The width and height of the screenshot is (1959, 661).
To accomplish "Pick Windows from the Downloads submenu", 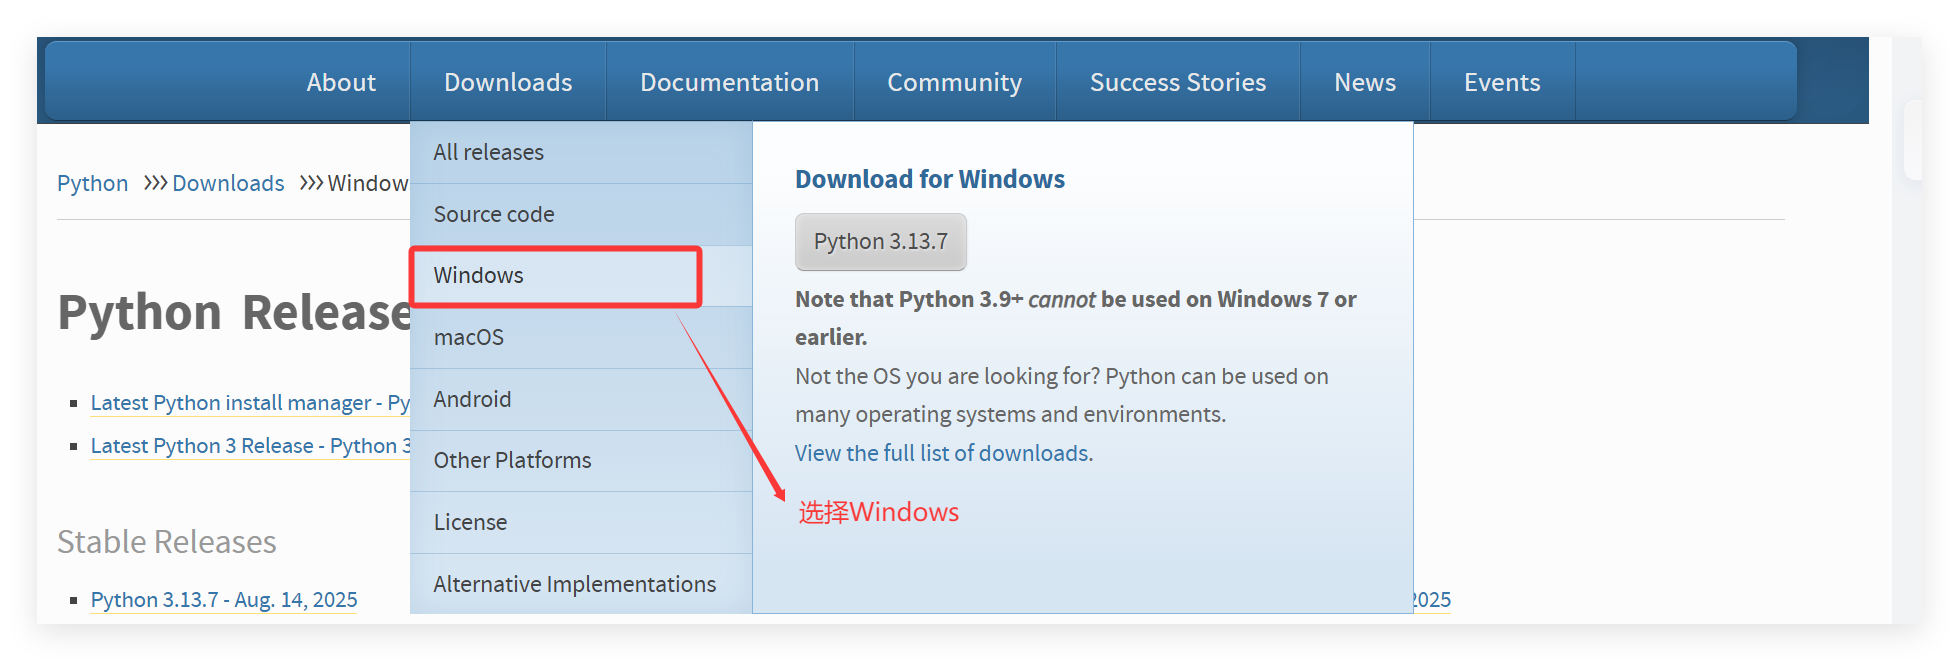I will click(479, 275).
